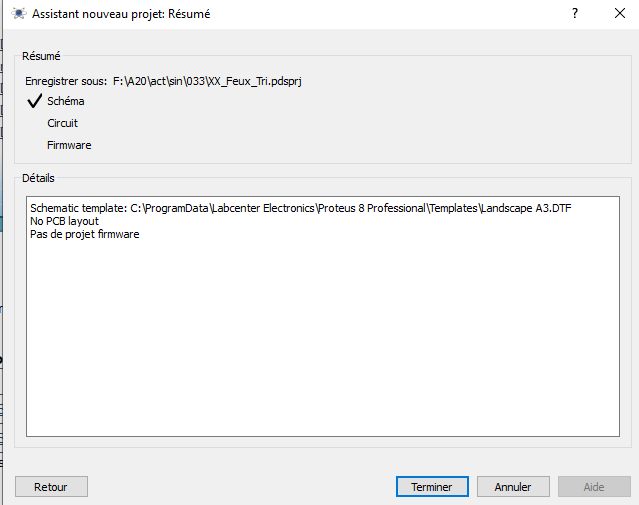639x505 pixels.
Task: Select the Firmware entry in summary
Action: point(69,145)
